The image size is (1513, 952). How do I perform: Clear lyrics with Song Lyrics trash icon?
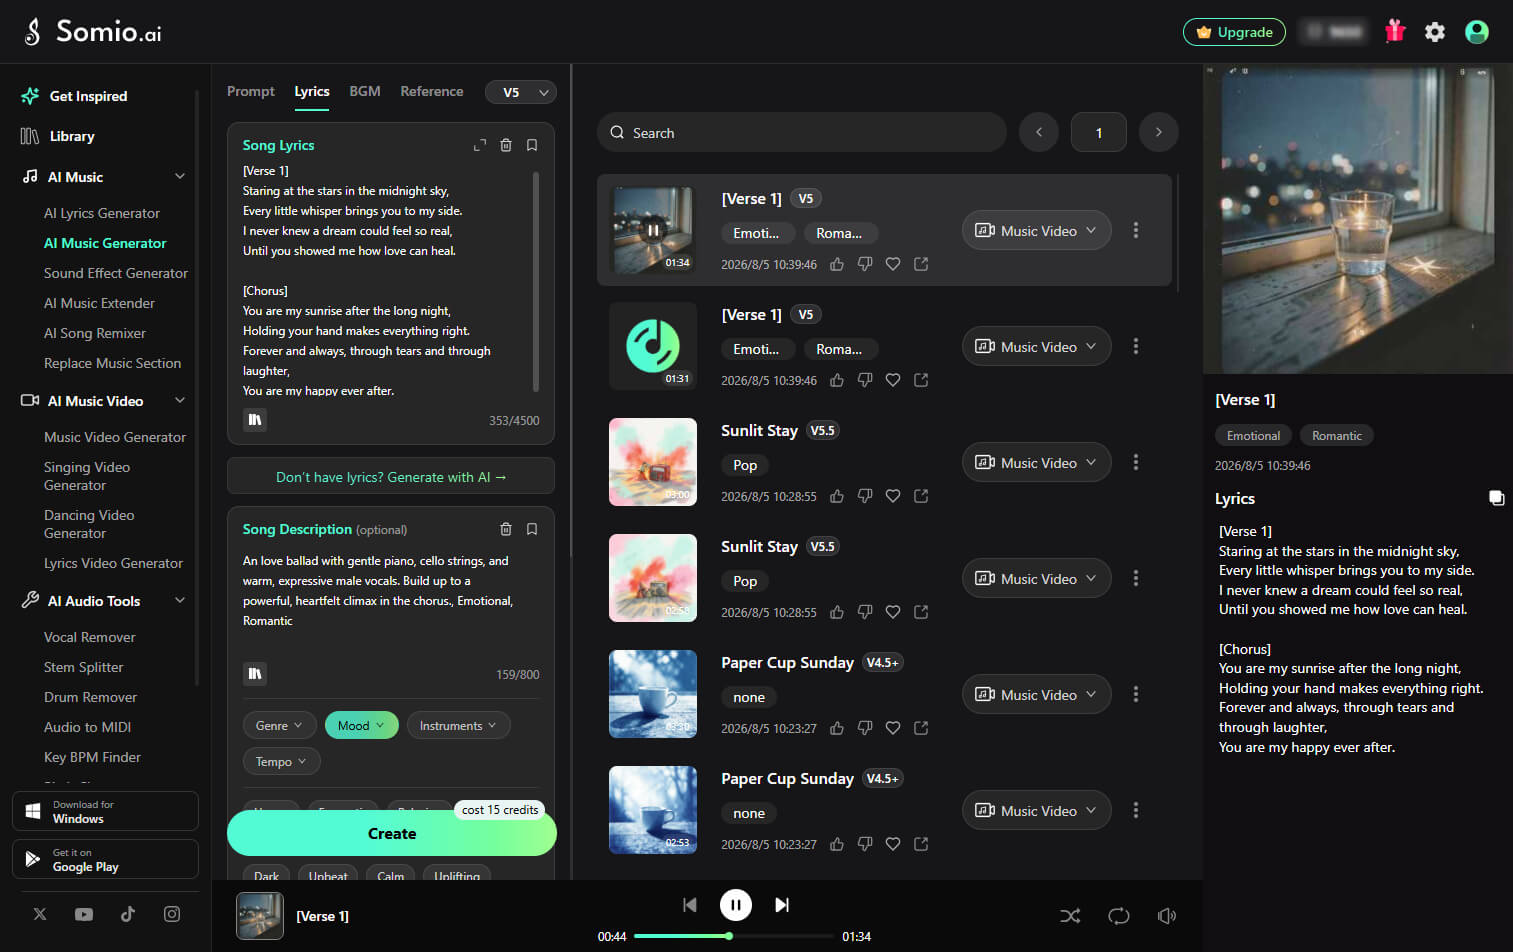506,145
